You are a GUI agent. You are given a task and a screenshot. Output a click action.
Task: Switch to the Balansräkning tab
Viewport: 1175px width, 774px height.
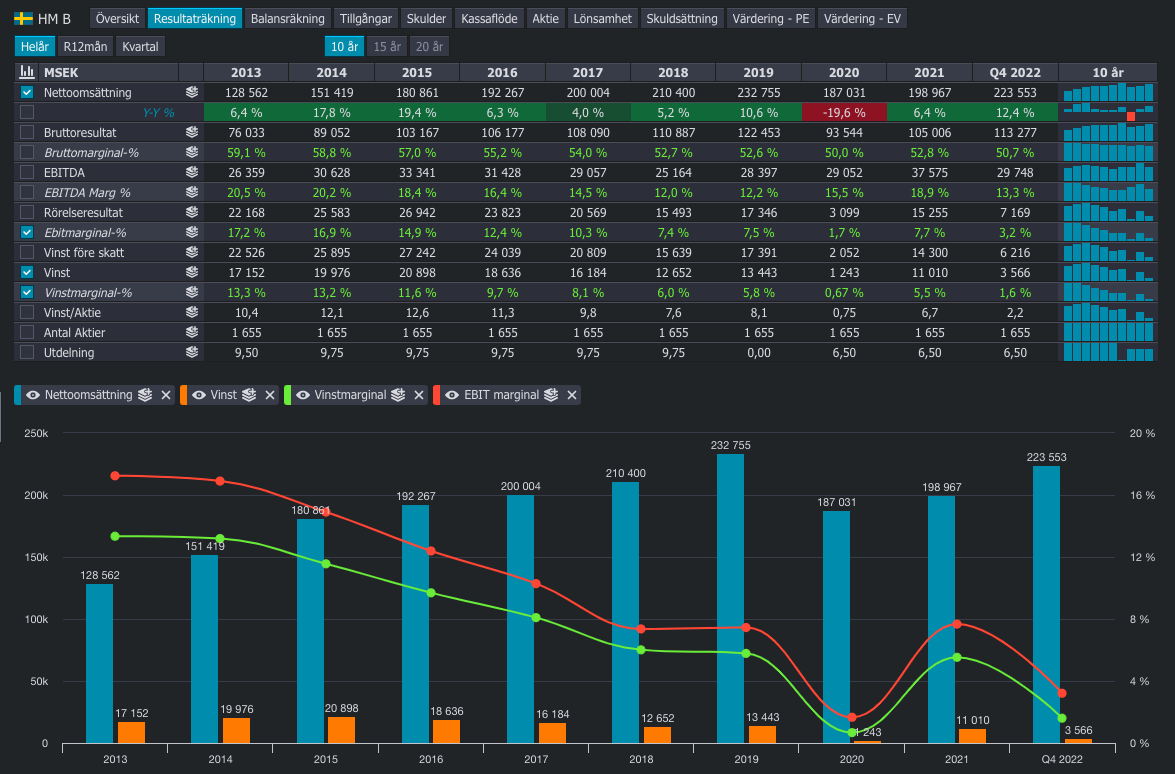[x=288, y=19]
